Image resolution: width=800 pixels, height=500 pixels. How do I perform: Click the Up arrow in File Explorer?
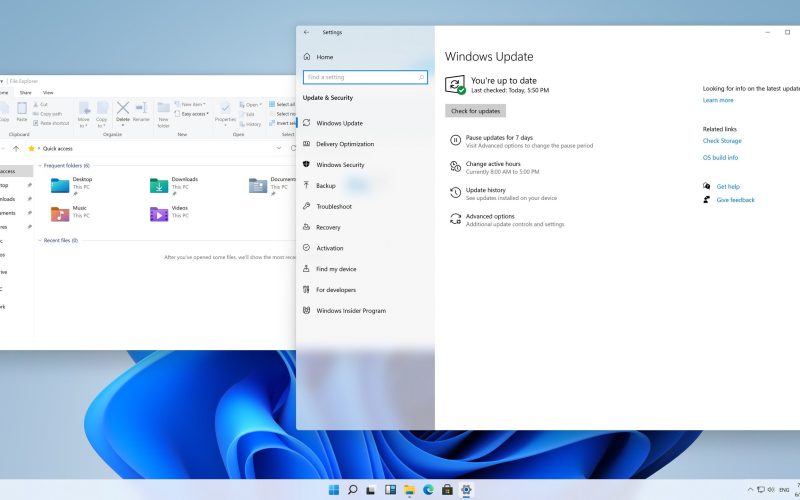16,148
